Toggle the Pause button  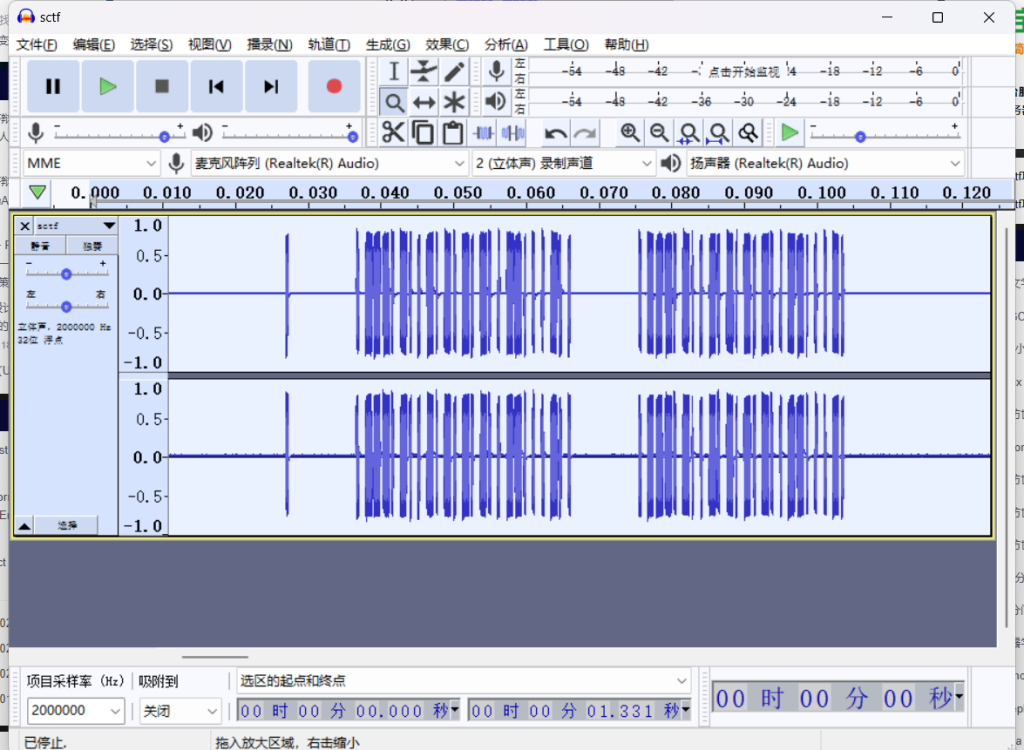(53, 87)
